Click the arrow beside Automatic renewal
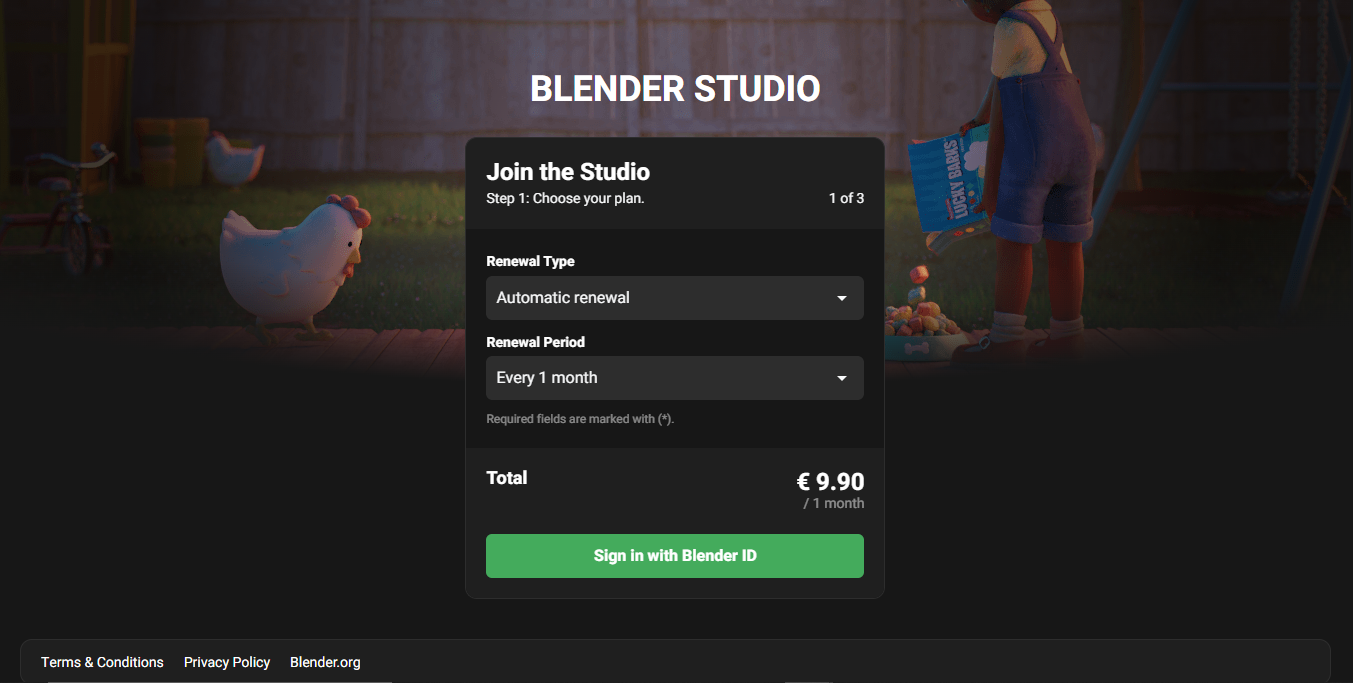Screen dimensions: 1353x683 point(842,298)
